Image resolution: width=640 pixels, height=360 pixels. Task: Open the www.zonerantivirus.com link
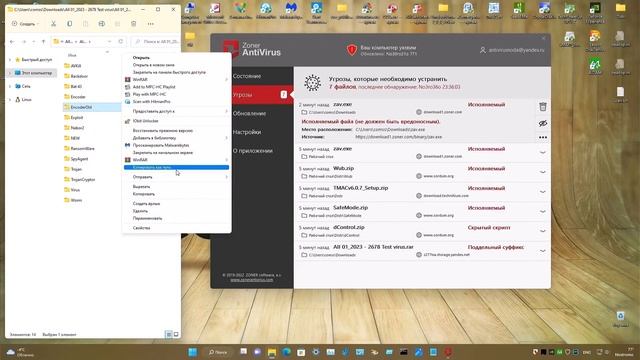[251, 280]
